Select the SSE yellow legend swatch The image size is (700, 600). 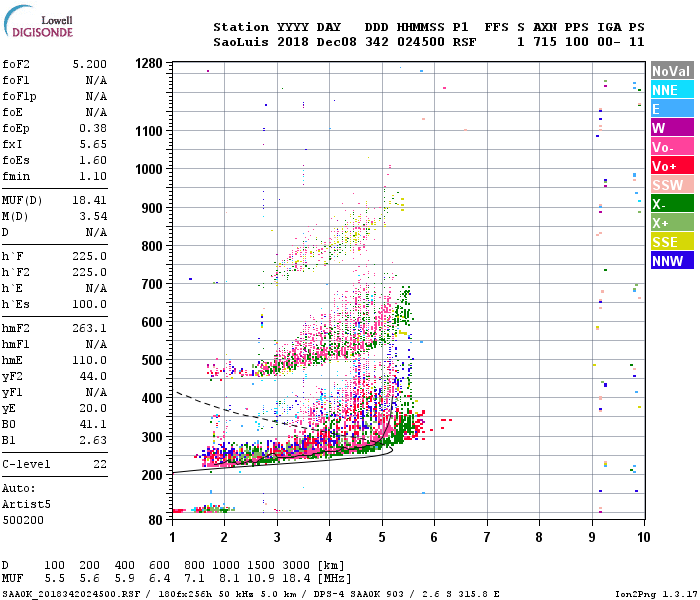coord(672,242)
